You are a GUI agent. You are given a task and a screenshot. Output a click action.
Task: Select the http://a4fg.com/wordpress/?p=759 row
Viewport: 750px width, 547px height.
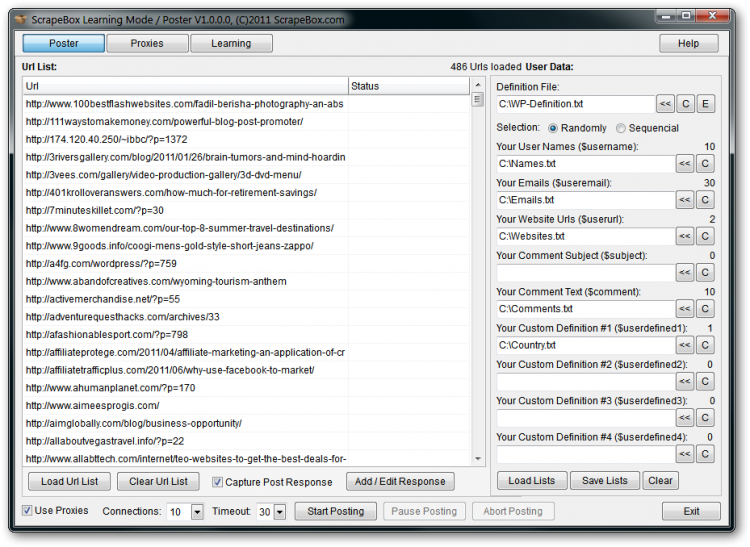tap(246, 263)
